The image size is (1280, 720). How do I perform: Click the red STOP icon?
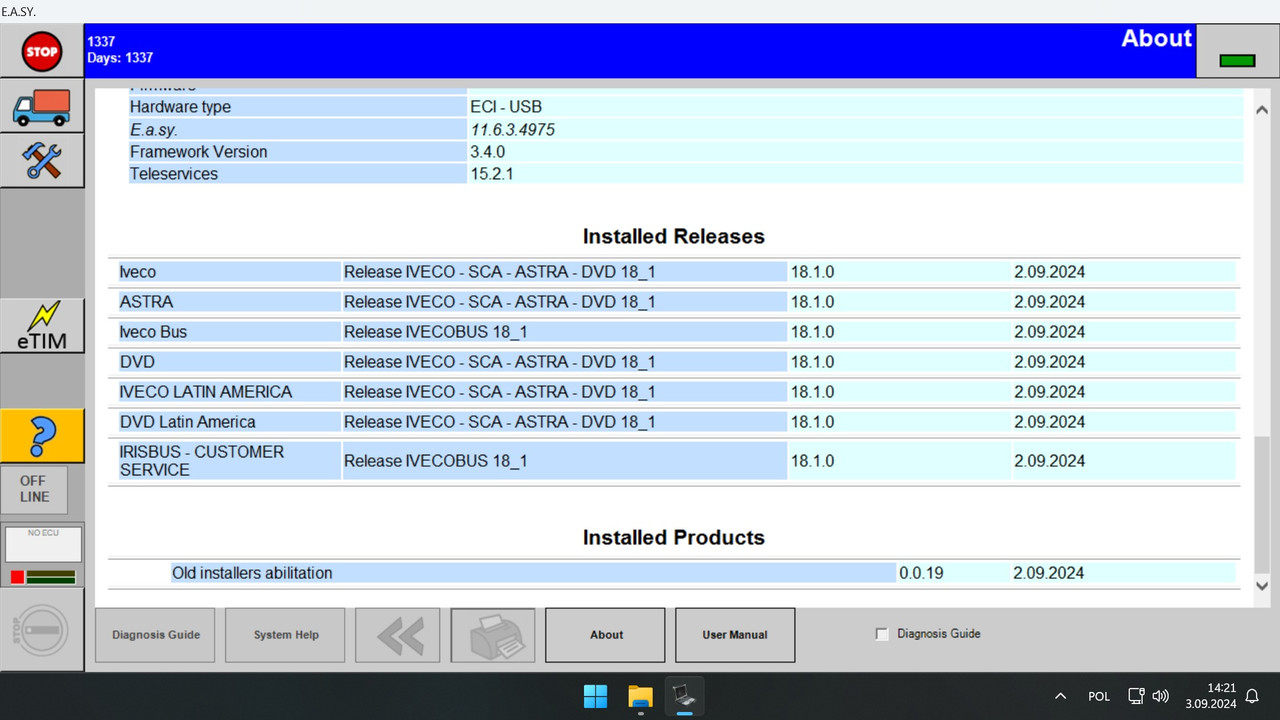42,51
